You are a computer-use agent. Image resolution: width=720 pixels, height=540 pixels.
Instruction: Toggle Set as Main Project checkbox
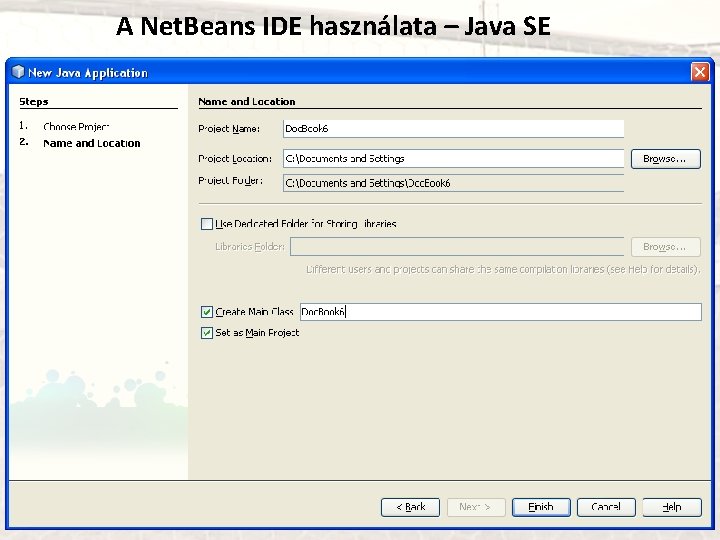[x=207, y=332]
